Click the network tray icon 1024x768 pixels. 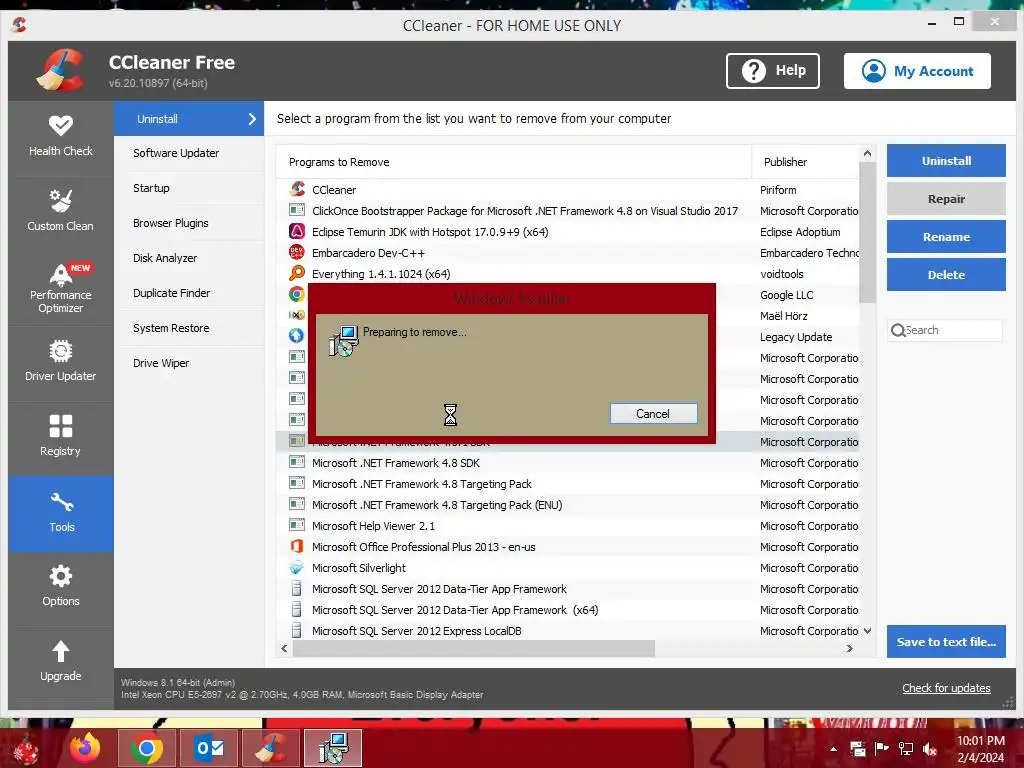coord(906,749)
